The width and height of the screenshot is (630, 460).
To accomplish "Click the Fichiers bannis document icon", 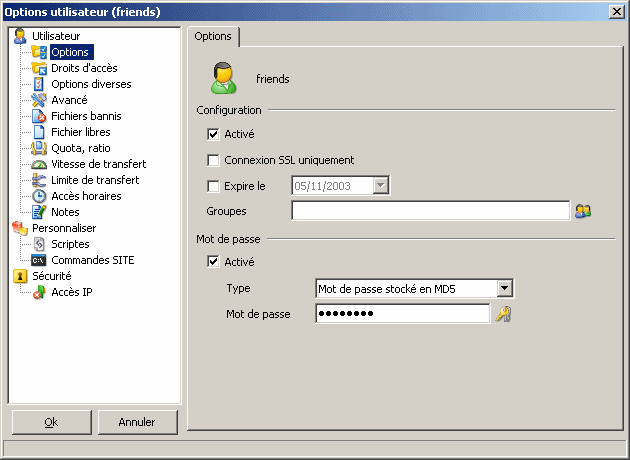I will pyautogui.click(x=39, y=116).
